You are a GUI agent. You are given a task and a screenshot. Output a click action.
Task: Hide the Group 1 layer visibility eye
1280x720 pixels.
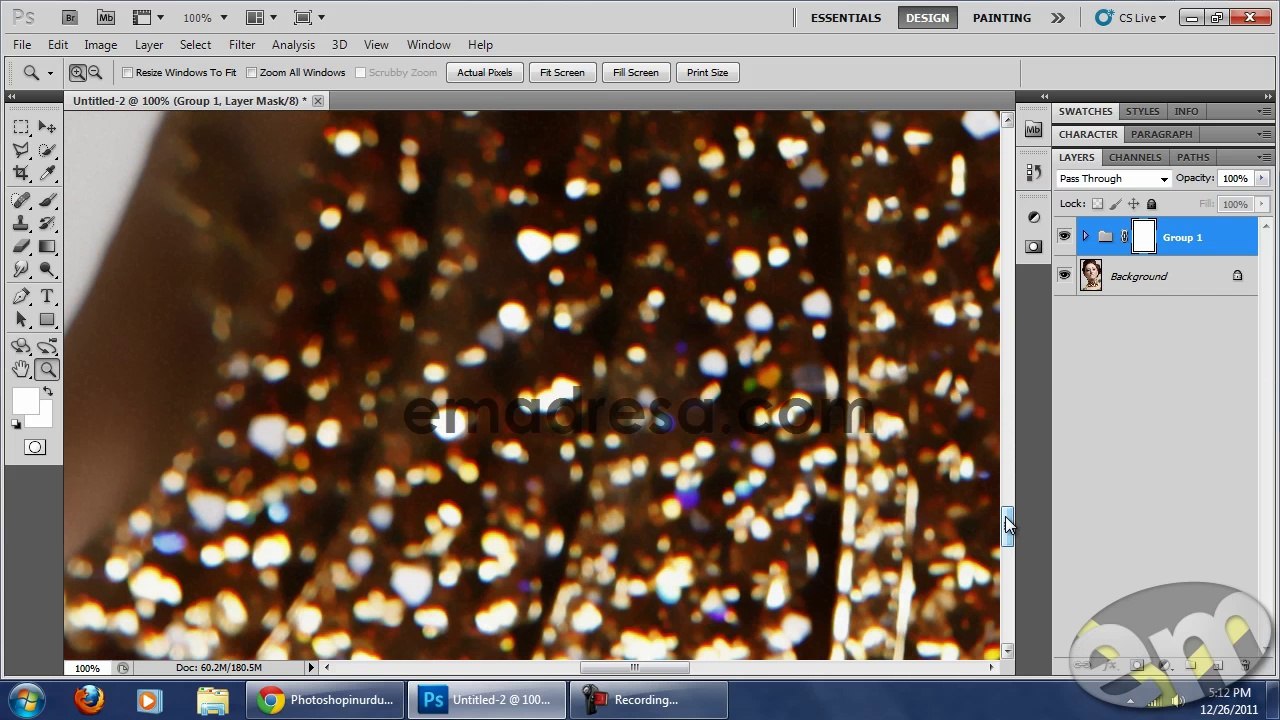pyautogui.click(x=1064, y=237)
